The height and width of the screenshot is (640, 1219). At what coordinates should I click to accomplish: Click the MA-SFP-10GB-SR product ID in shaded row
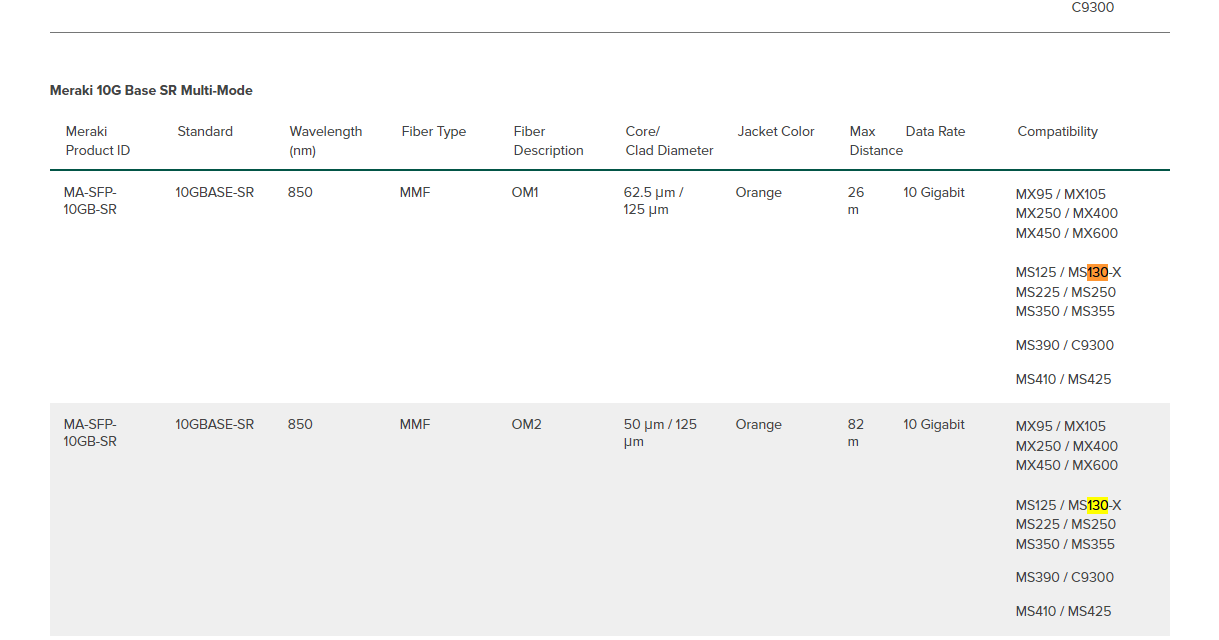pyautogui.click(x=90, y=432)
